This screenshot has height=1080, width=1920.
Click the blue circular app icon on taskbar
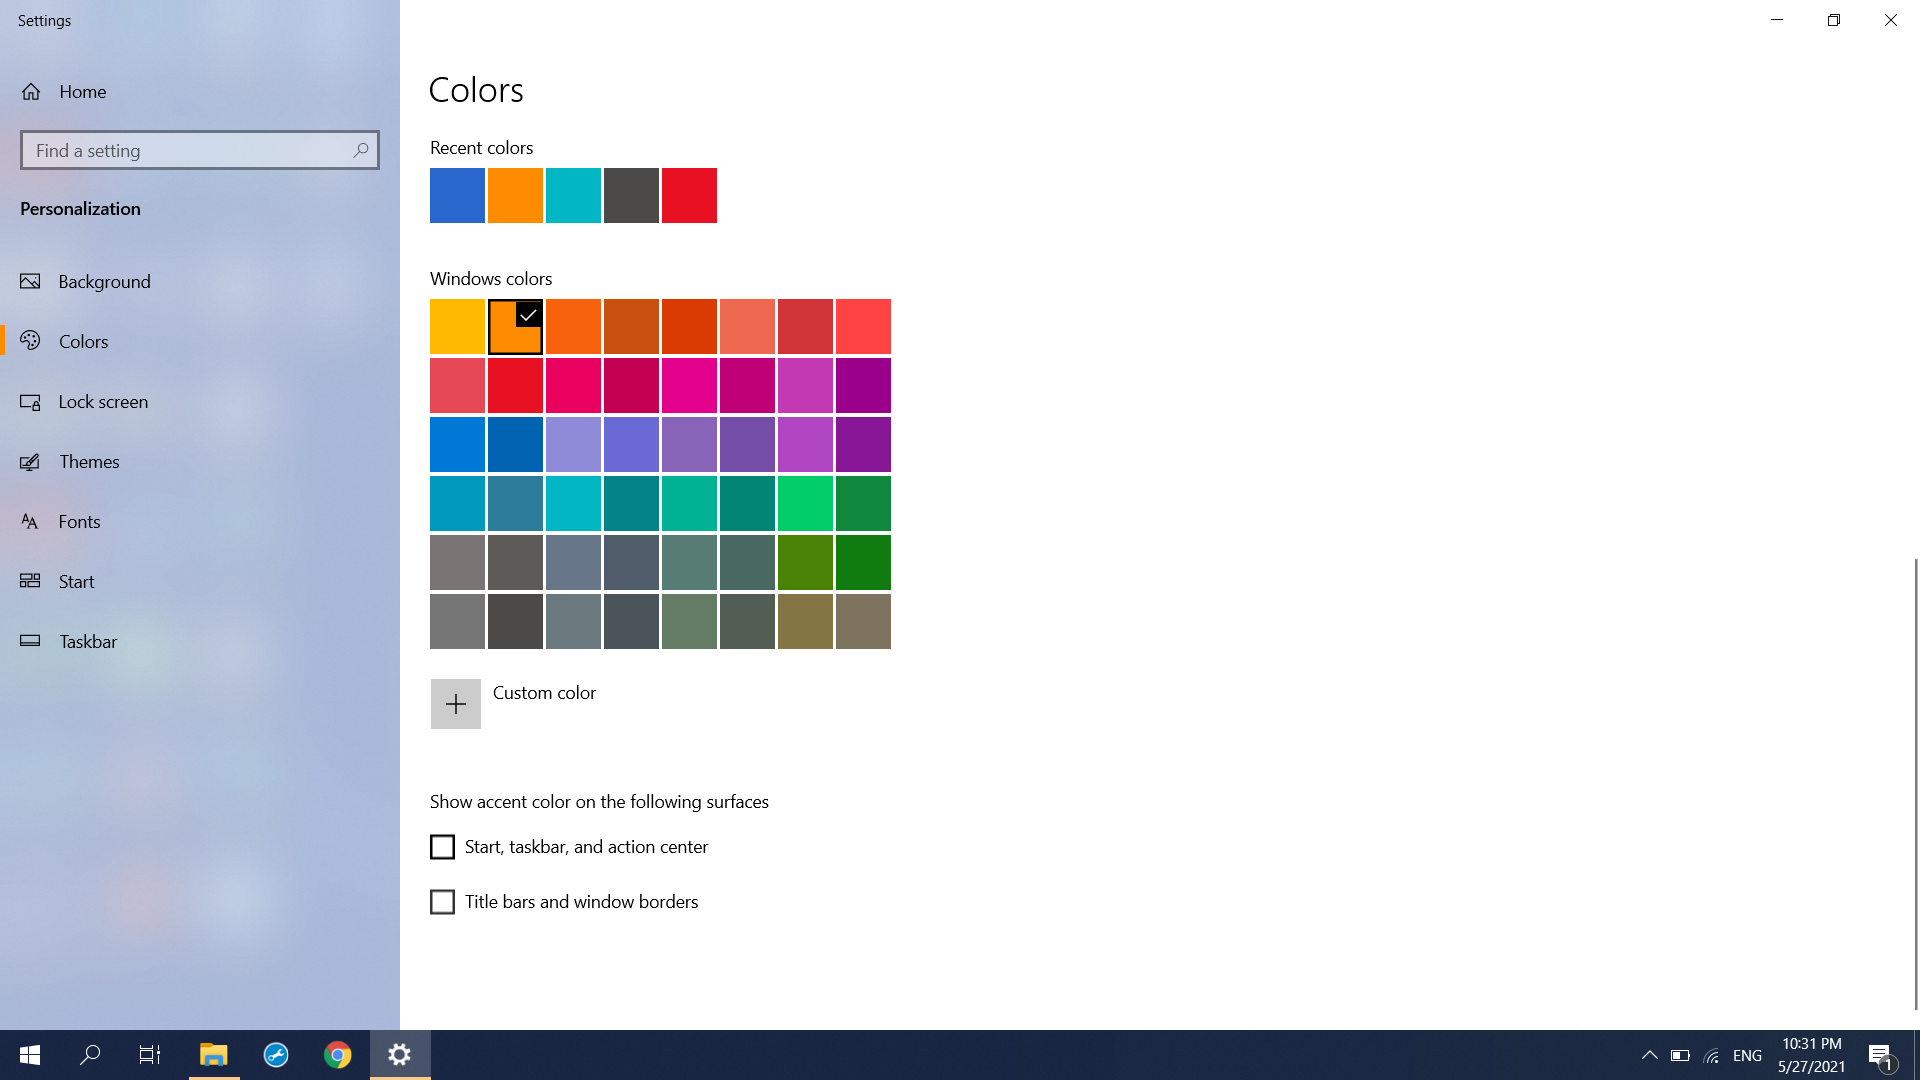276,1055
